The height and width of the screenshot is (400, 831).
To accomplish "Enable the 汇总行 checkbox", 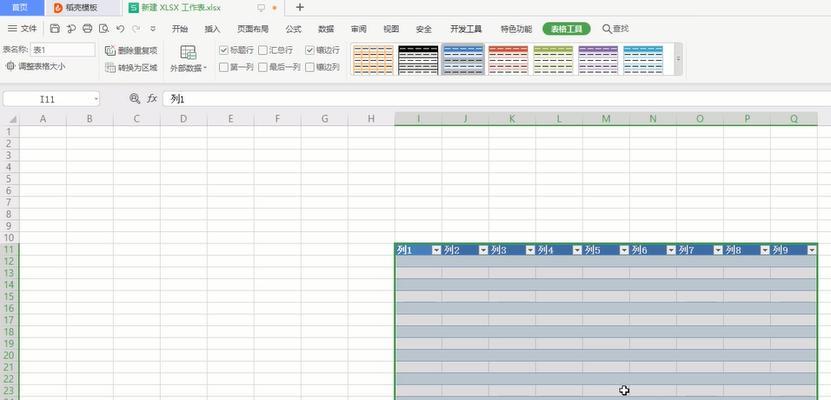I will point(263,50).
